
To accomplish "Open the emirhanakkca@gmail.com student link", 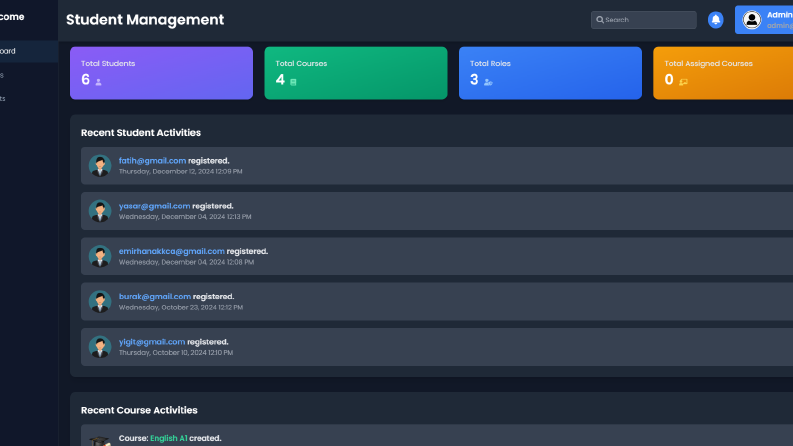I will tap(171, 251).
